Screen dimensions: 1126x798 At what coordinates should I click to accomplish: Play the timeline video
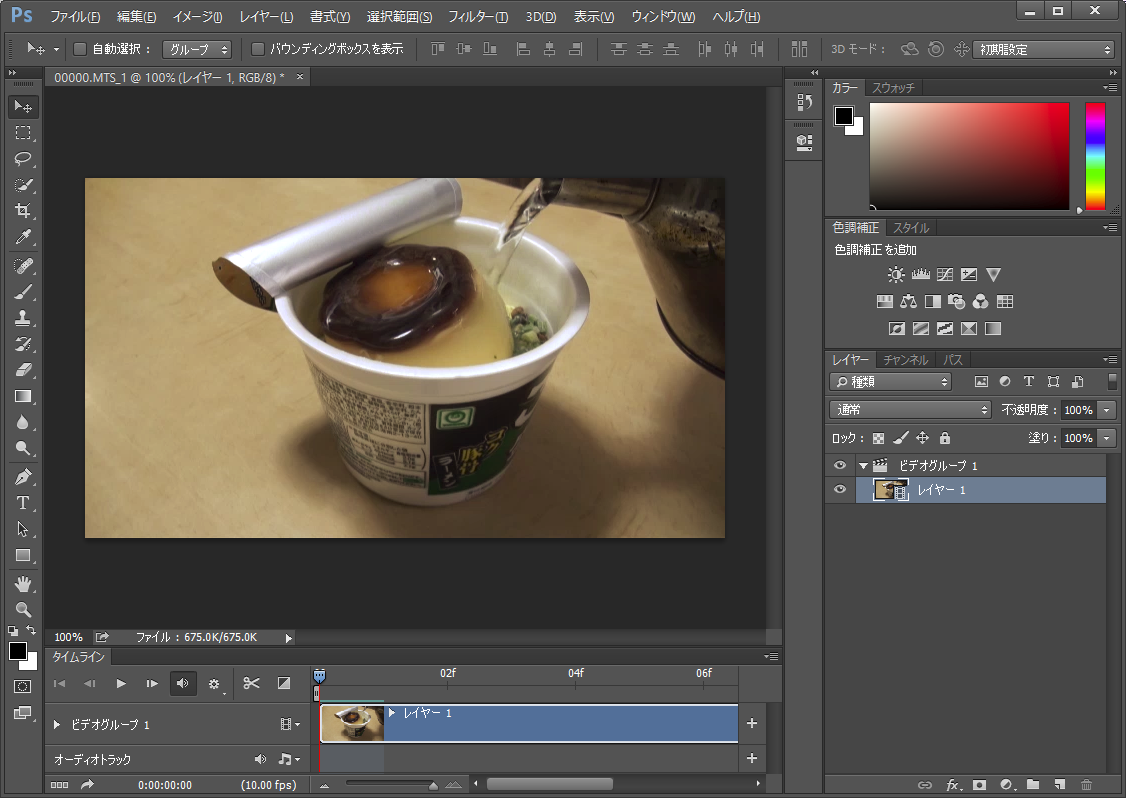[x=121, y=684]
